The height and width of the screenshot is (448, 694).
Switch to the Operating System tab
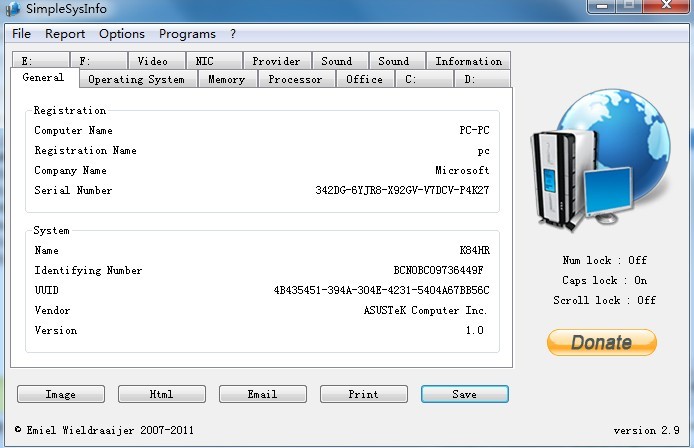136,80
